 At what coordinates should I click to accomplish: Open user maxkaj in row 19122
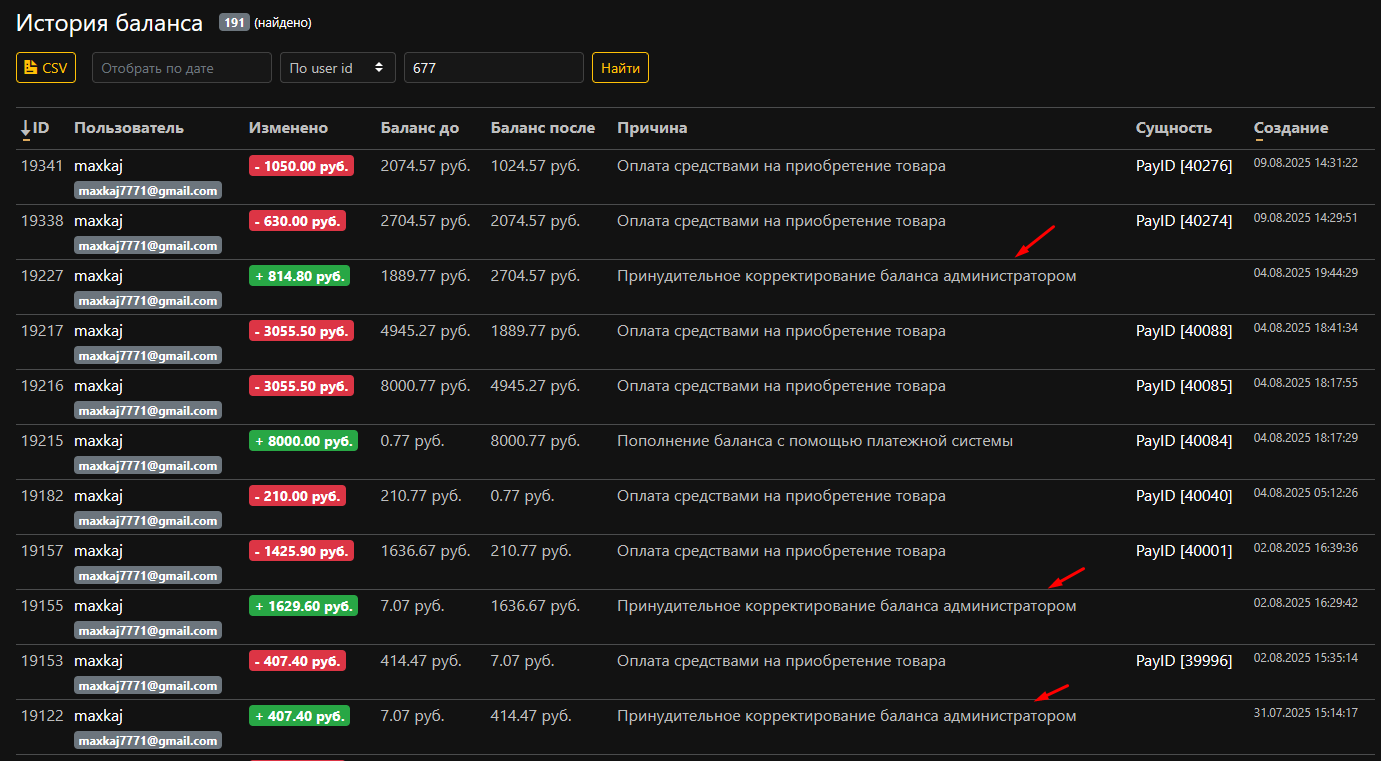point(98,716)
